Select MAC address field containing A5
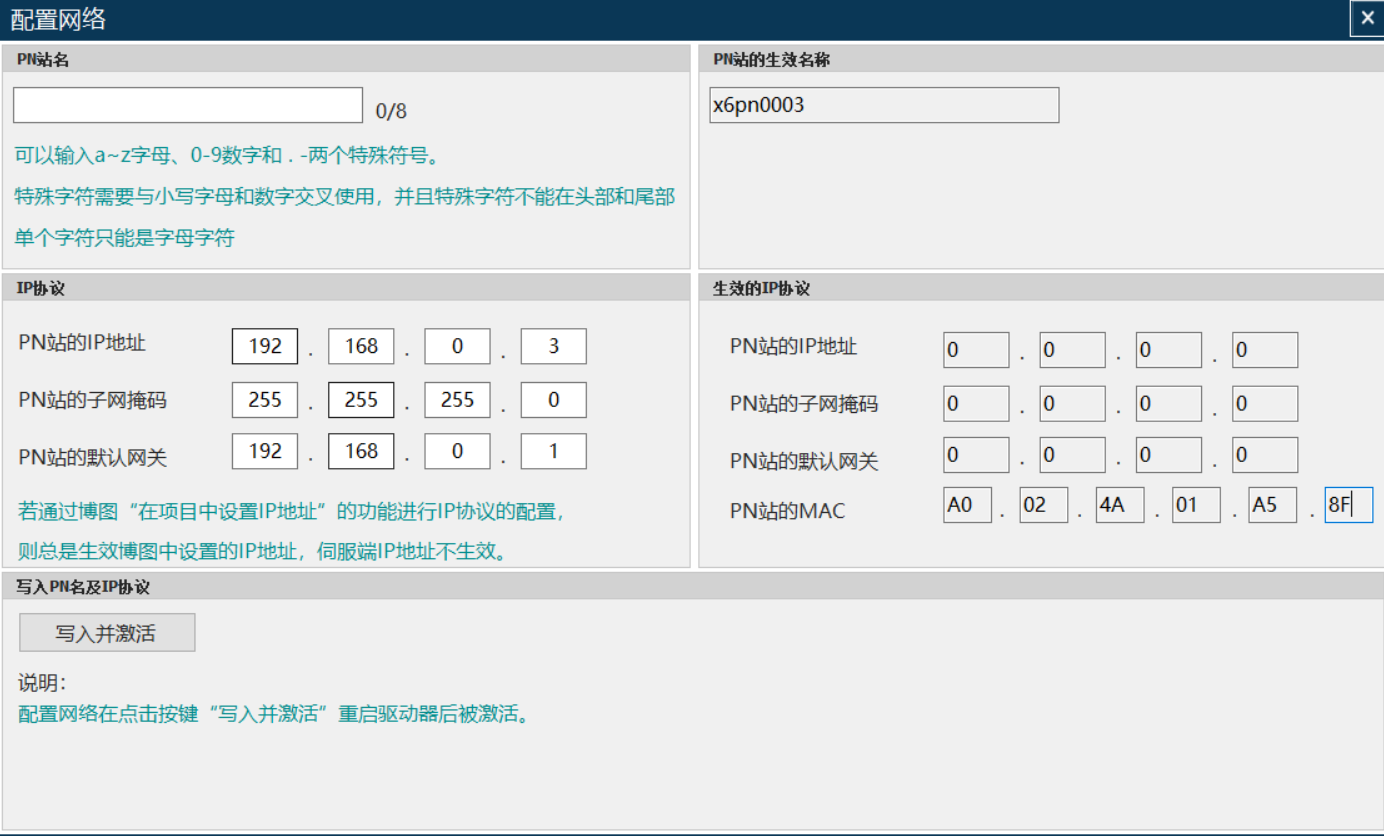The width and height of the screenshot is (1384, 836). tap(1272, 505)
